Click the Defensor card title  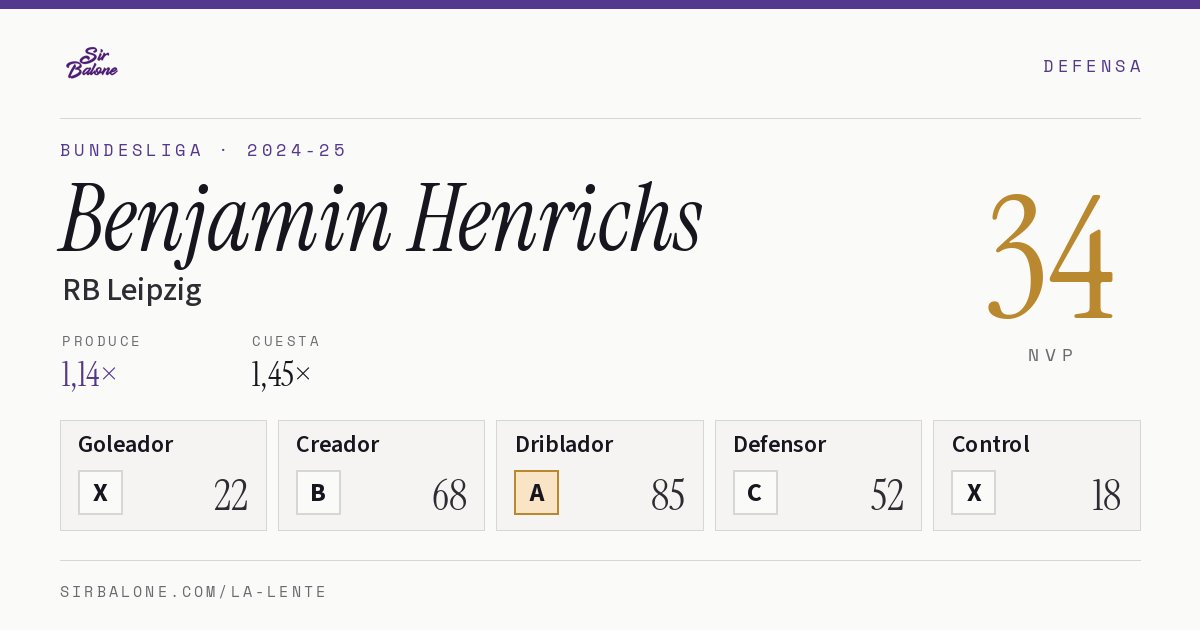(780, 444)
